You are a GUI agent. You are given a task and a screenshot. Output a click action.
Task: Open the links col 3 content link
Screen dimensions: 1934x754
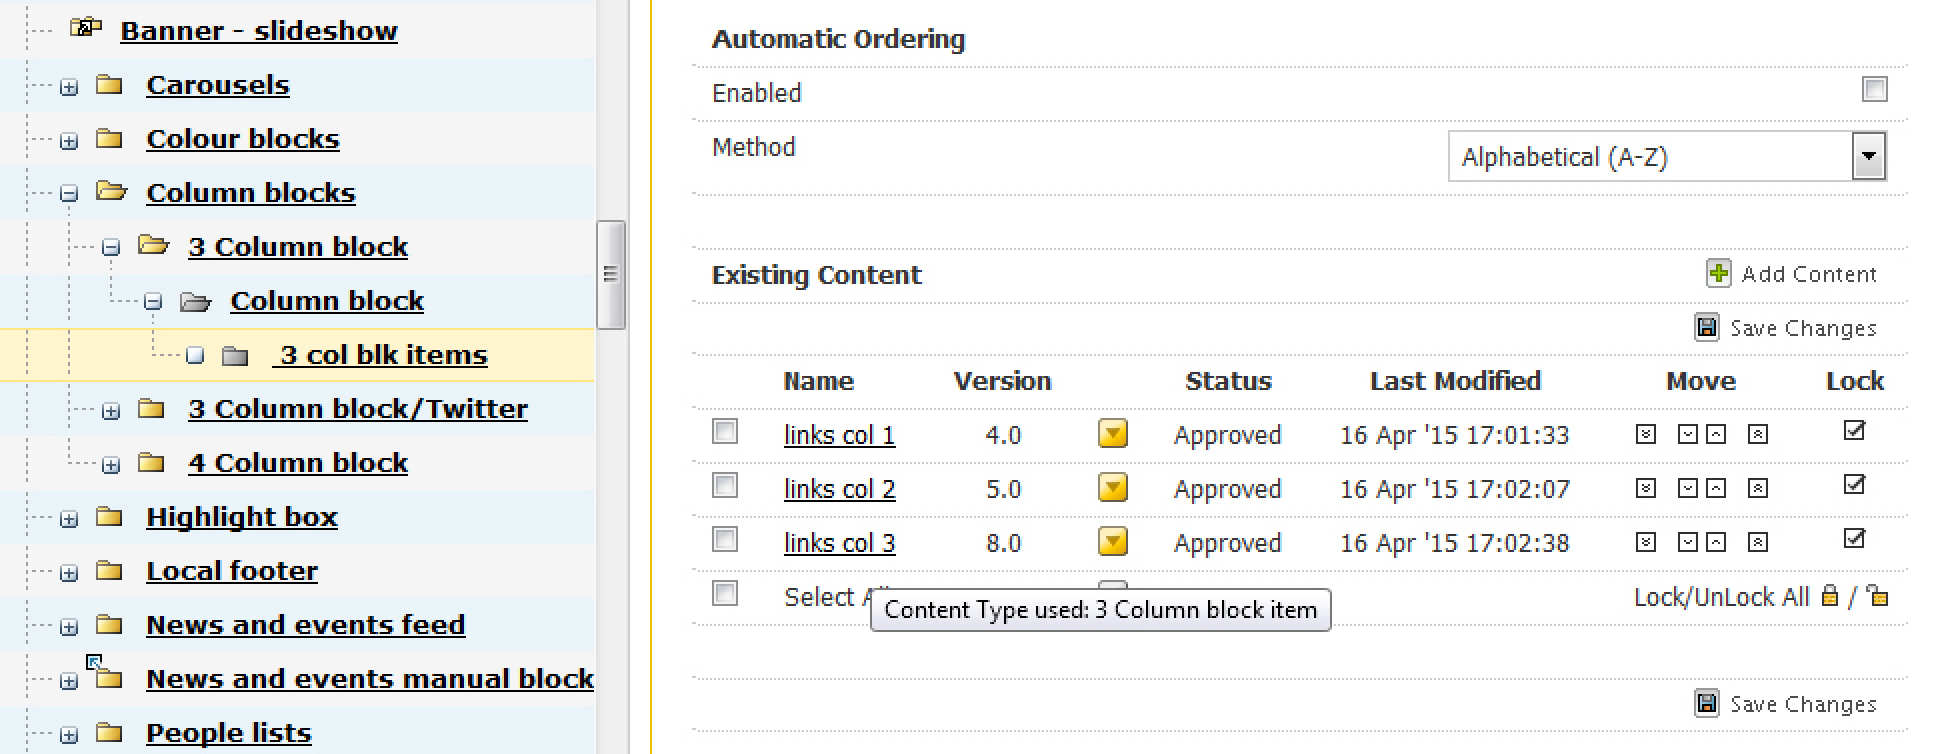click(x=839, y=543)
